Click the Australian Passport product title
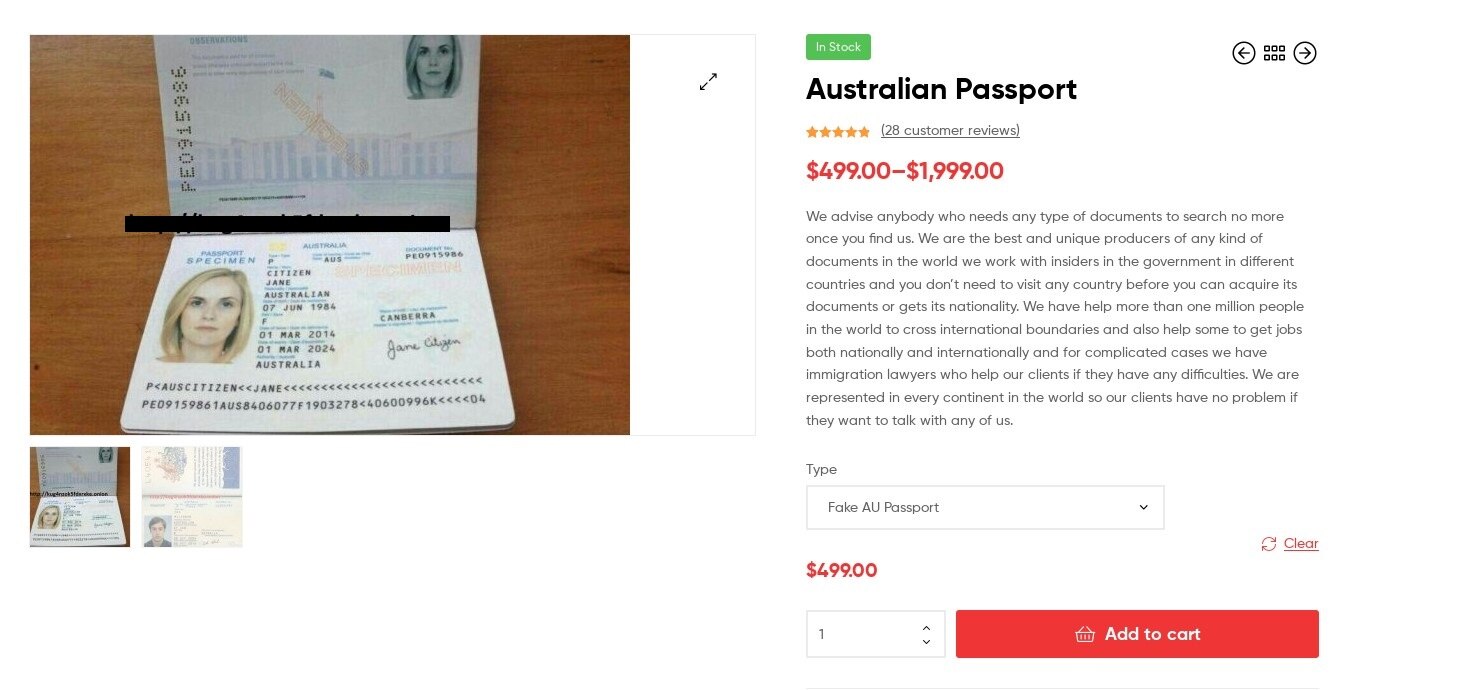The width and height of the screenshot is (1463, 690). click(x=941, y=90)
